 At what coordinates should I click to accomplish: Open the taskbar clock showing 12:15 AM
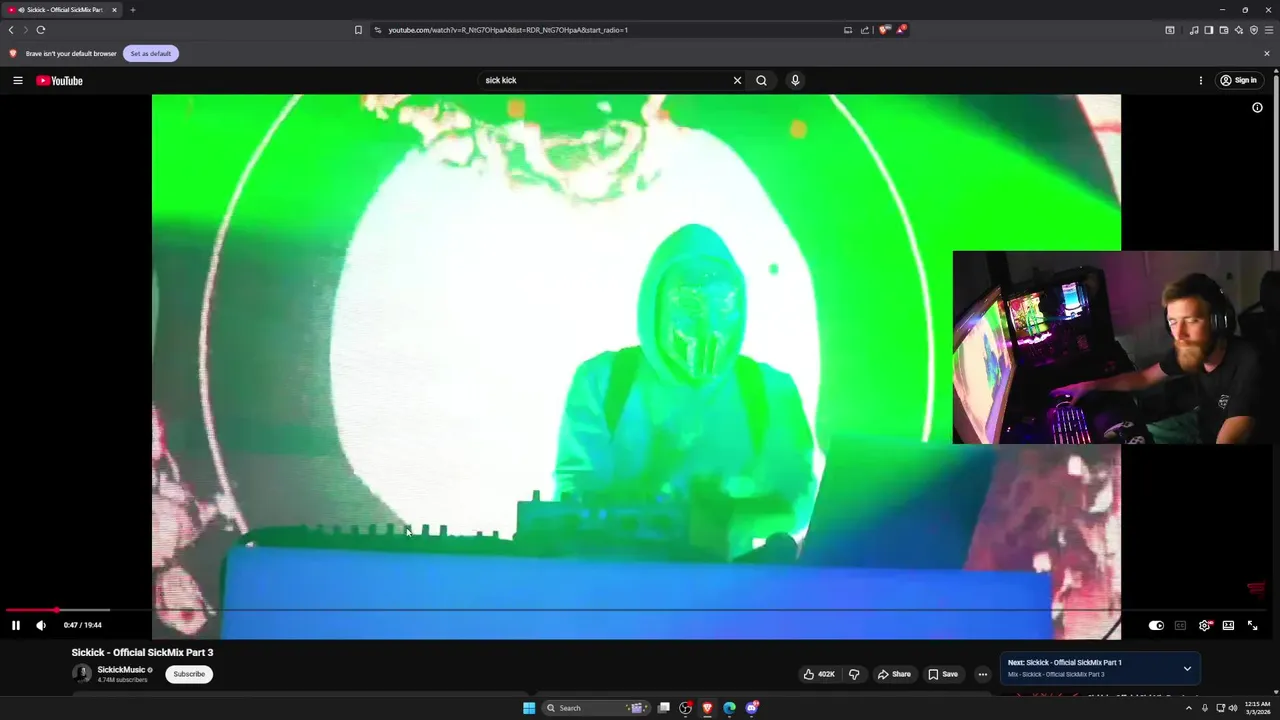(x=1257, y=708)
